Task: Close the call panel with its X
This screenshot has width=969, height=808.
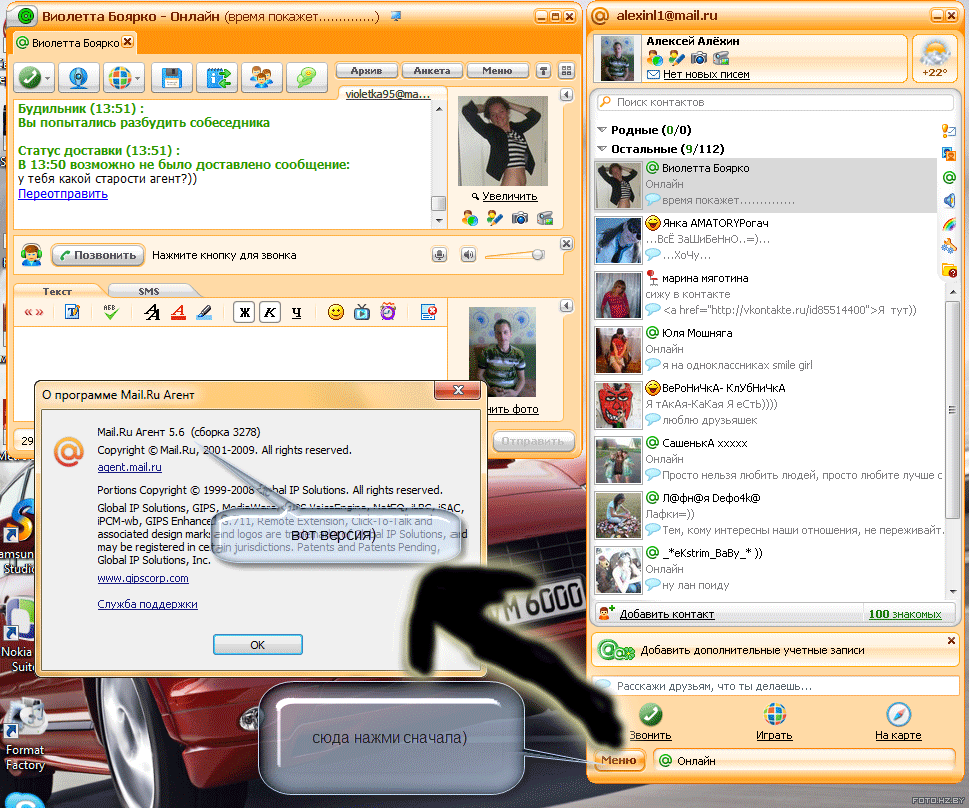Action: 566,244
